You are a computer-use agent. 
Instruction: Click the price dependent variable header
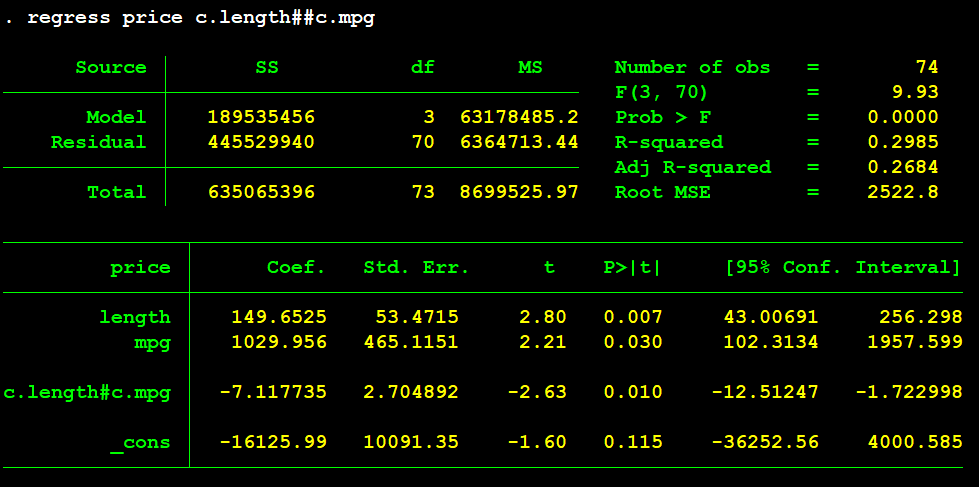click(x=140, y=268)
